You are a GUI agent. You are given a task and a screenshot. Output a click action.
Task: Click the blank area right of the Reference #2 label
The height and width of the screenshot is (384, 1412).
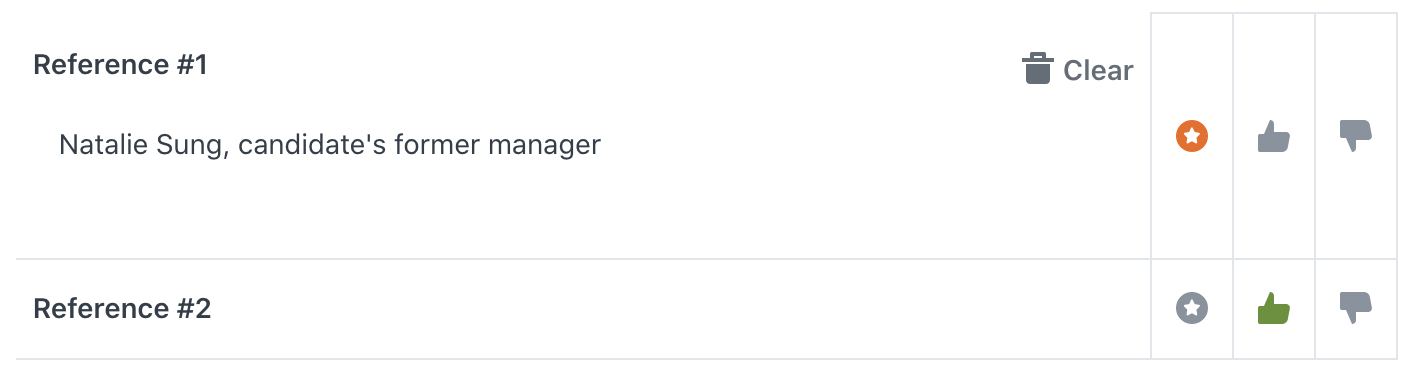click(680, 308)
